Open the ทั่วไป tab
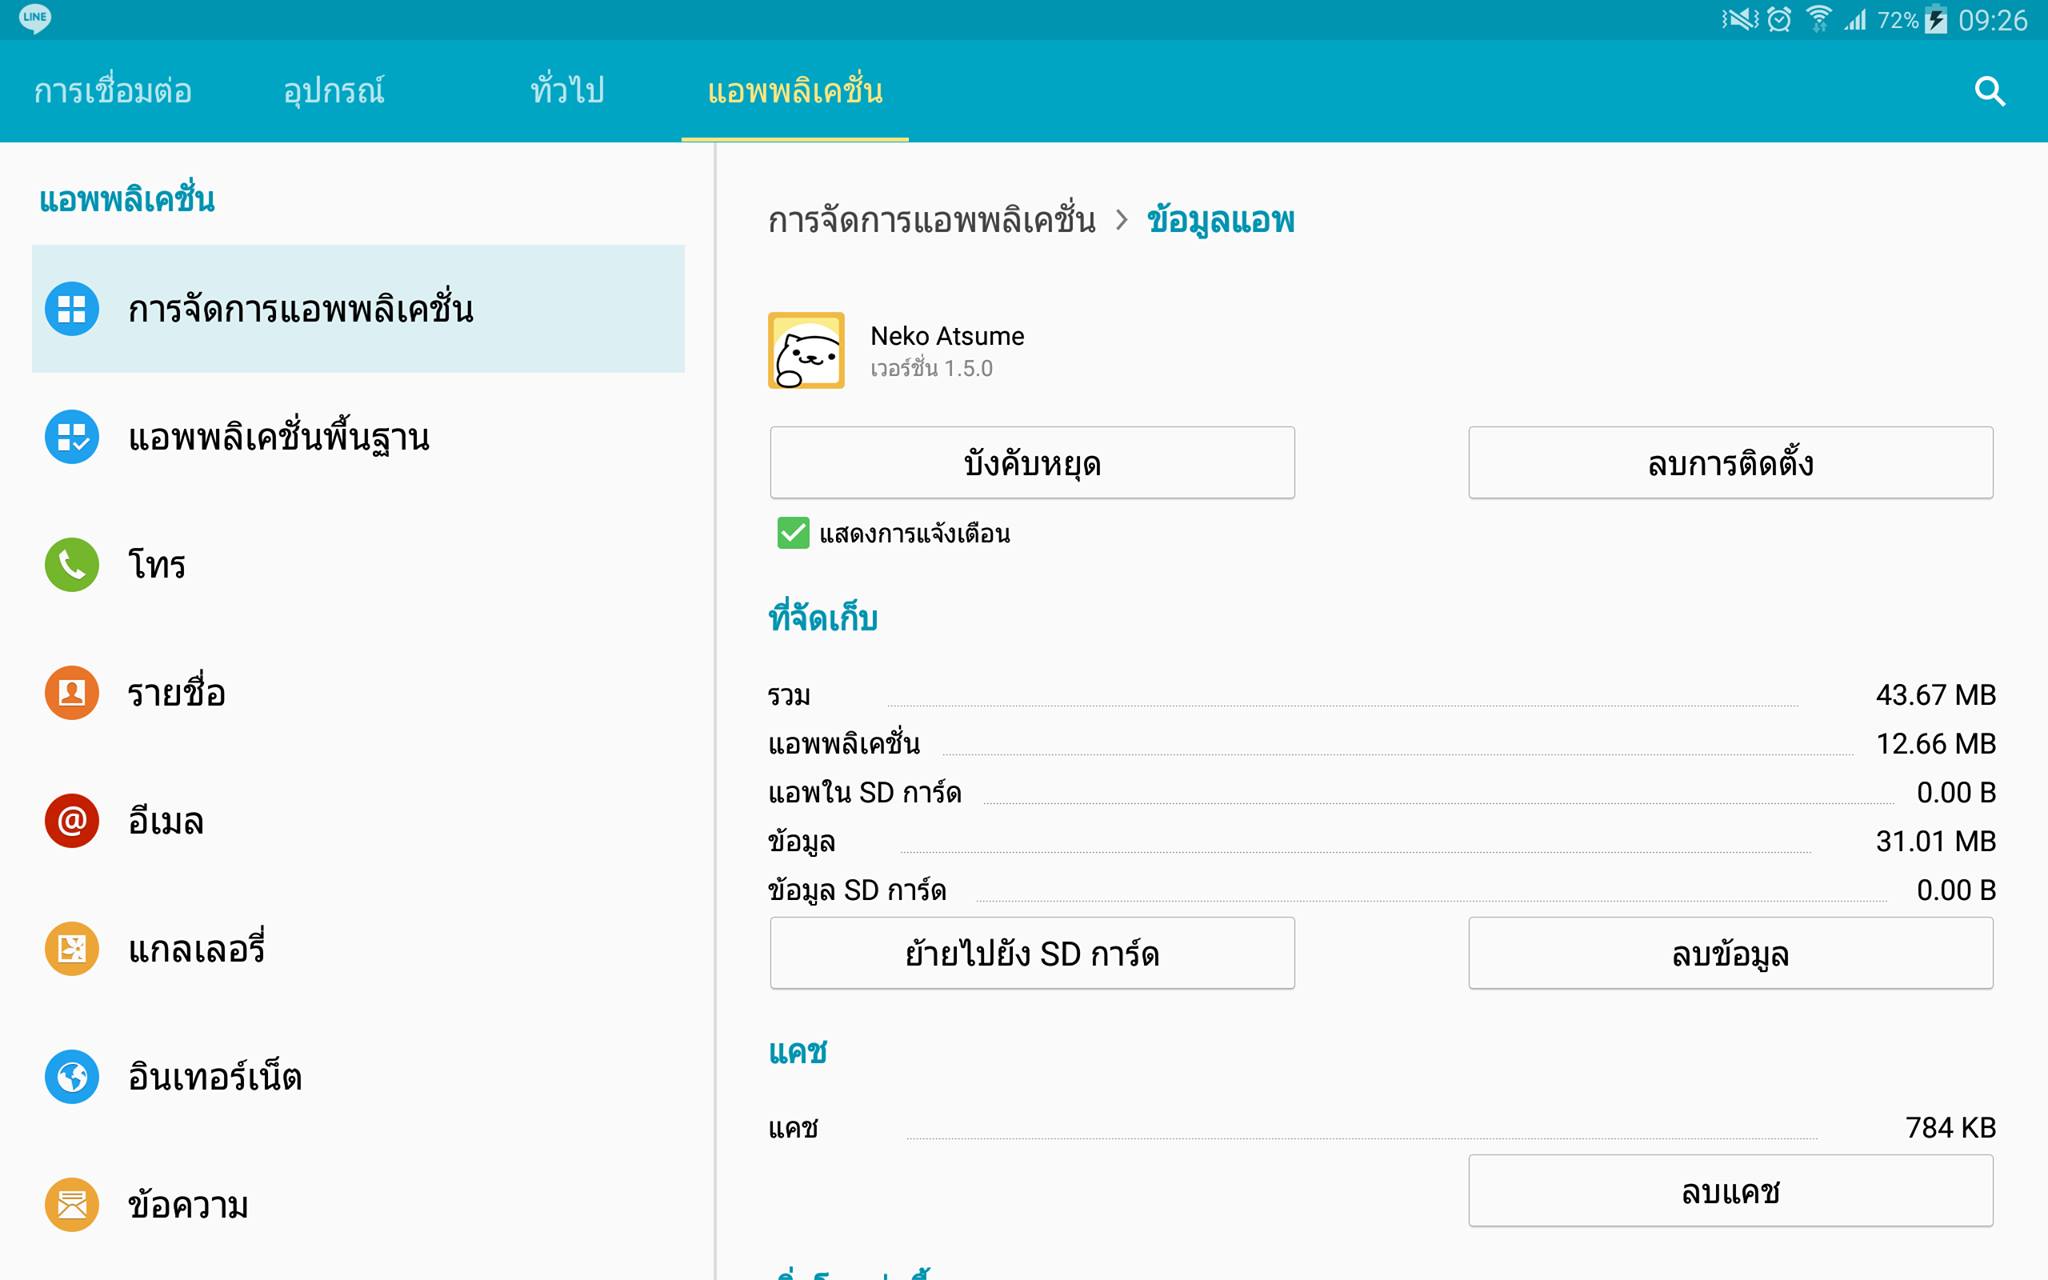The image size is (2048, 1280). pyautogui.click(x=567, y=91)
